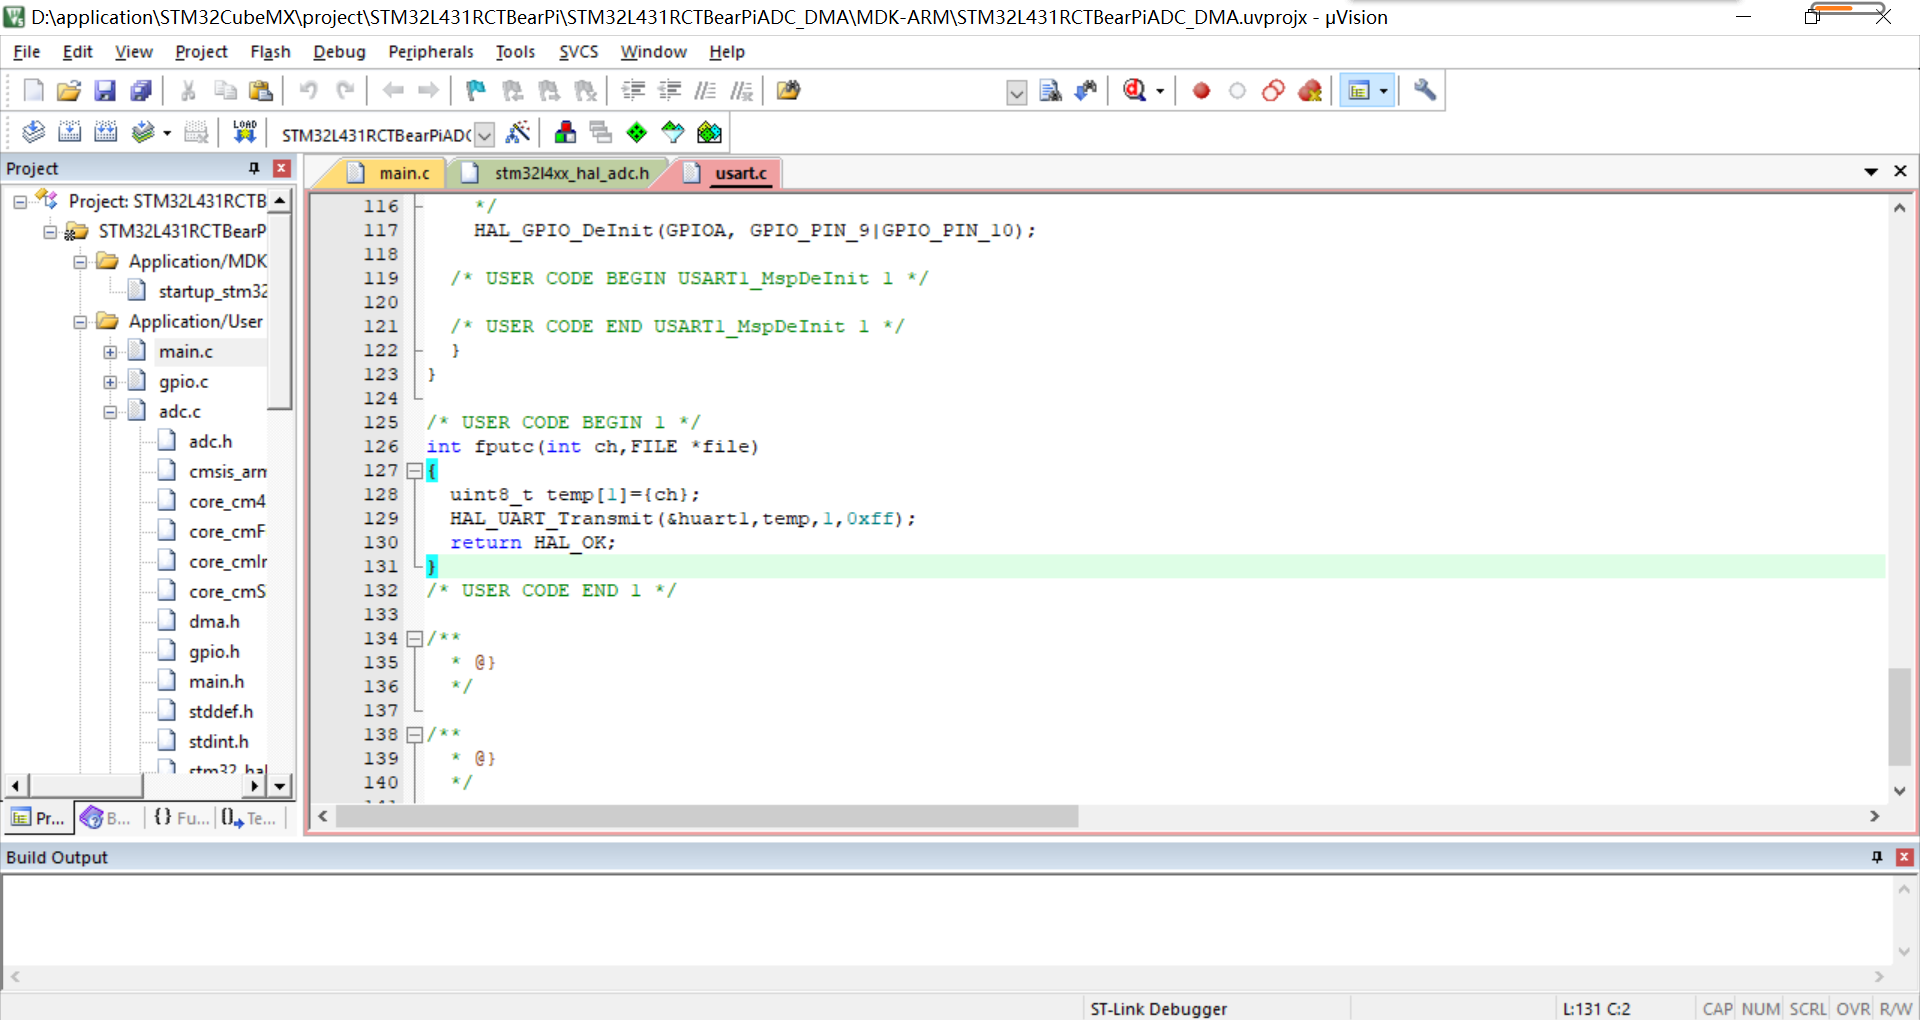This screenshot has width=1920, height=1020.
Task: Open Options for Target magic wand icon
Action: point(518,132)
